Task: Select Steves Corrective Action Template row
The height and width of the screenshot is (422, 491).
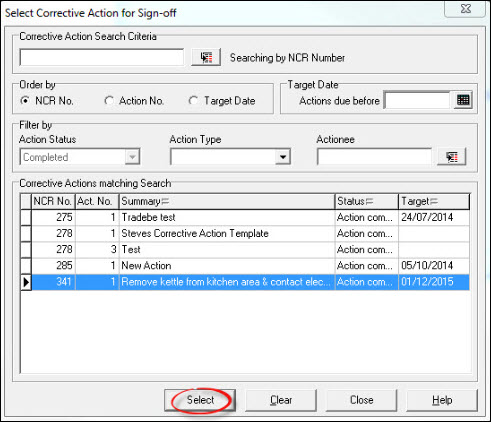Action: tap(245, 233)
